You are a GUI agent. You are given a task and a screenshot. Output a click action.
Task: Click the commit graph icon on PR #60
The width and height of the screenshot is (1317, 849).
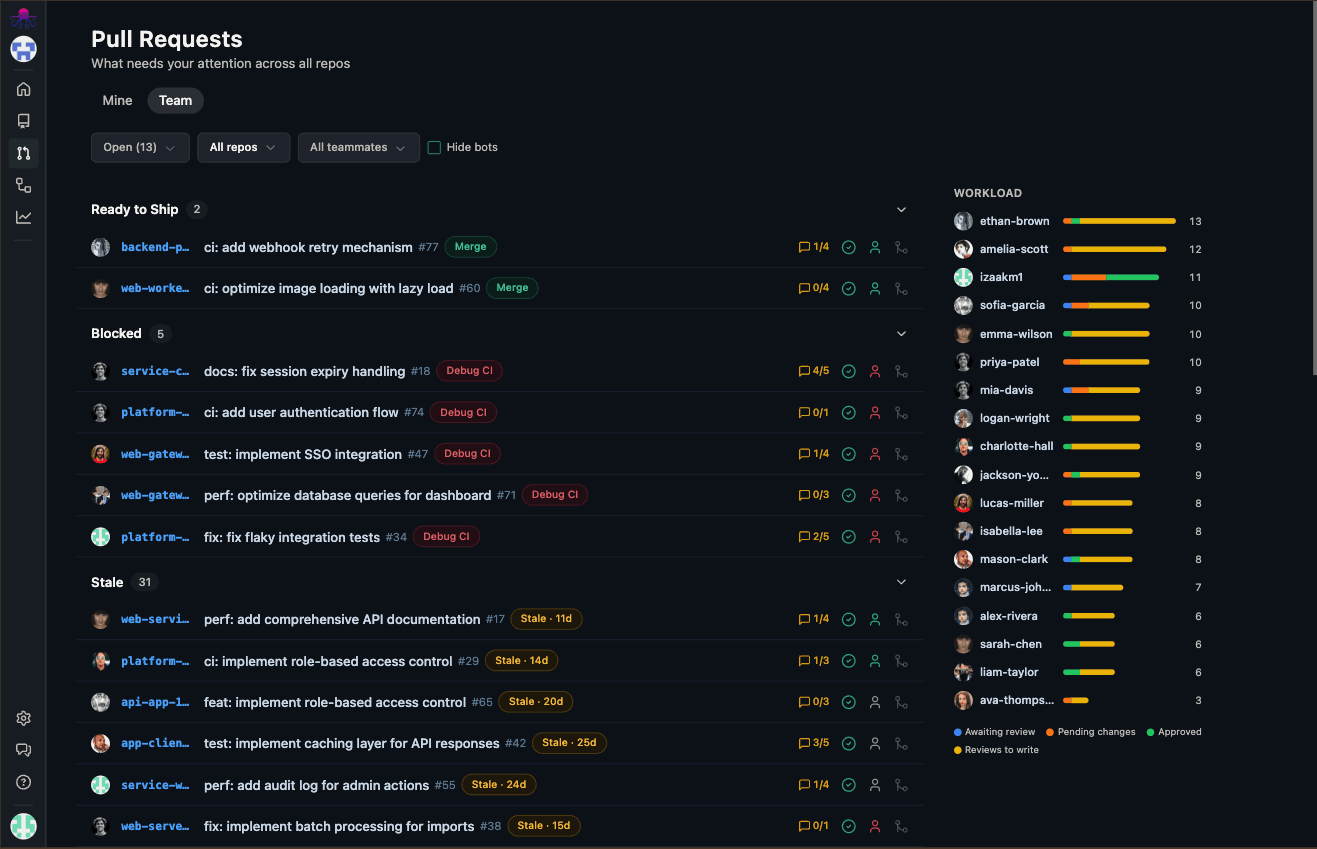(900, 288)
